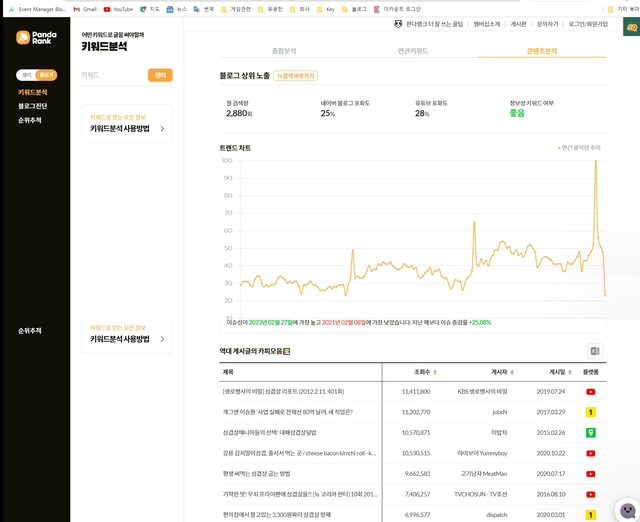Open the Key bookmark folder
Screen dimensions: 640x522
click(326, 9)
